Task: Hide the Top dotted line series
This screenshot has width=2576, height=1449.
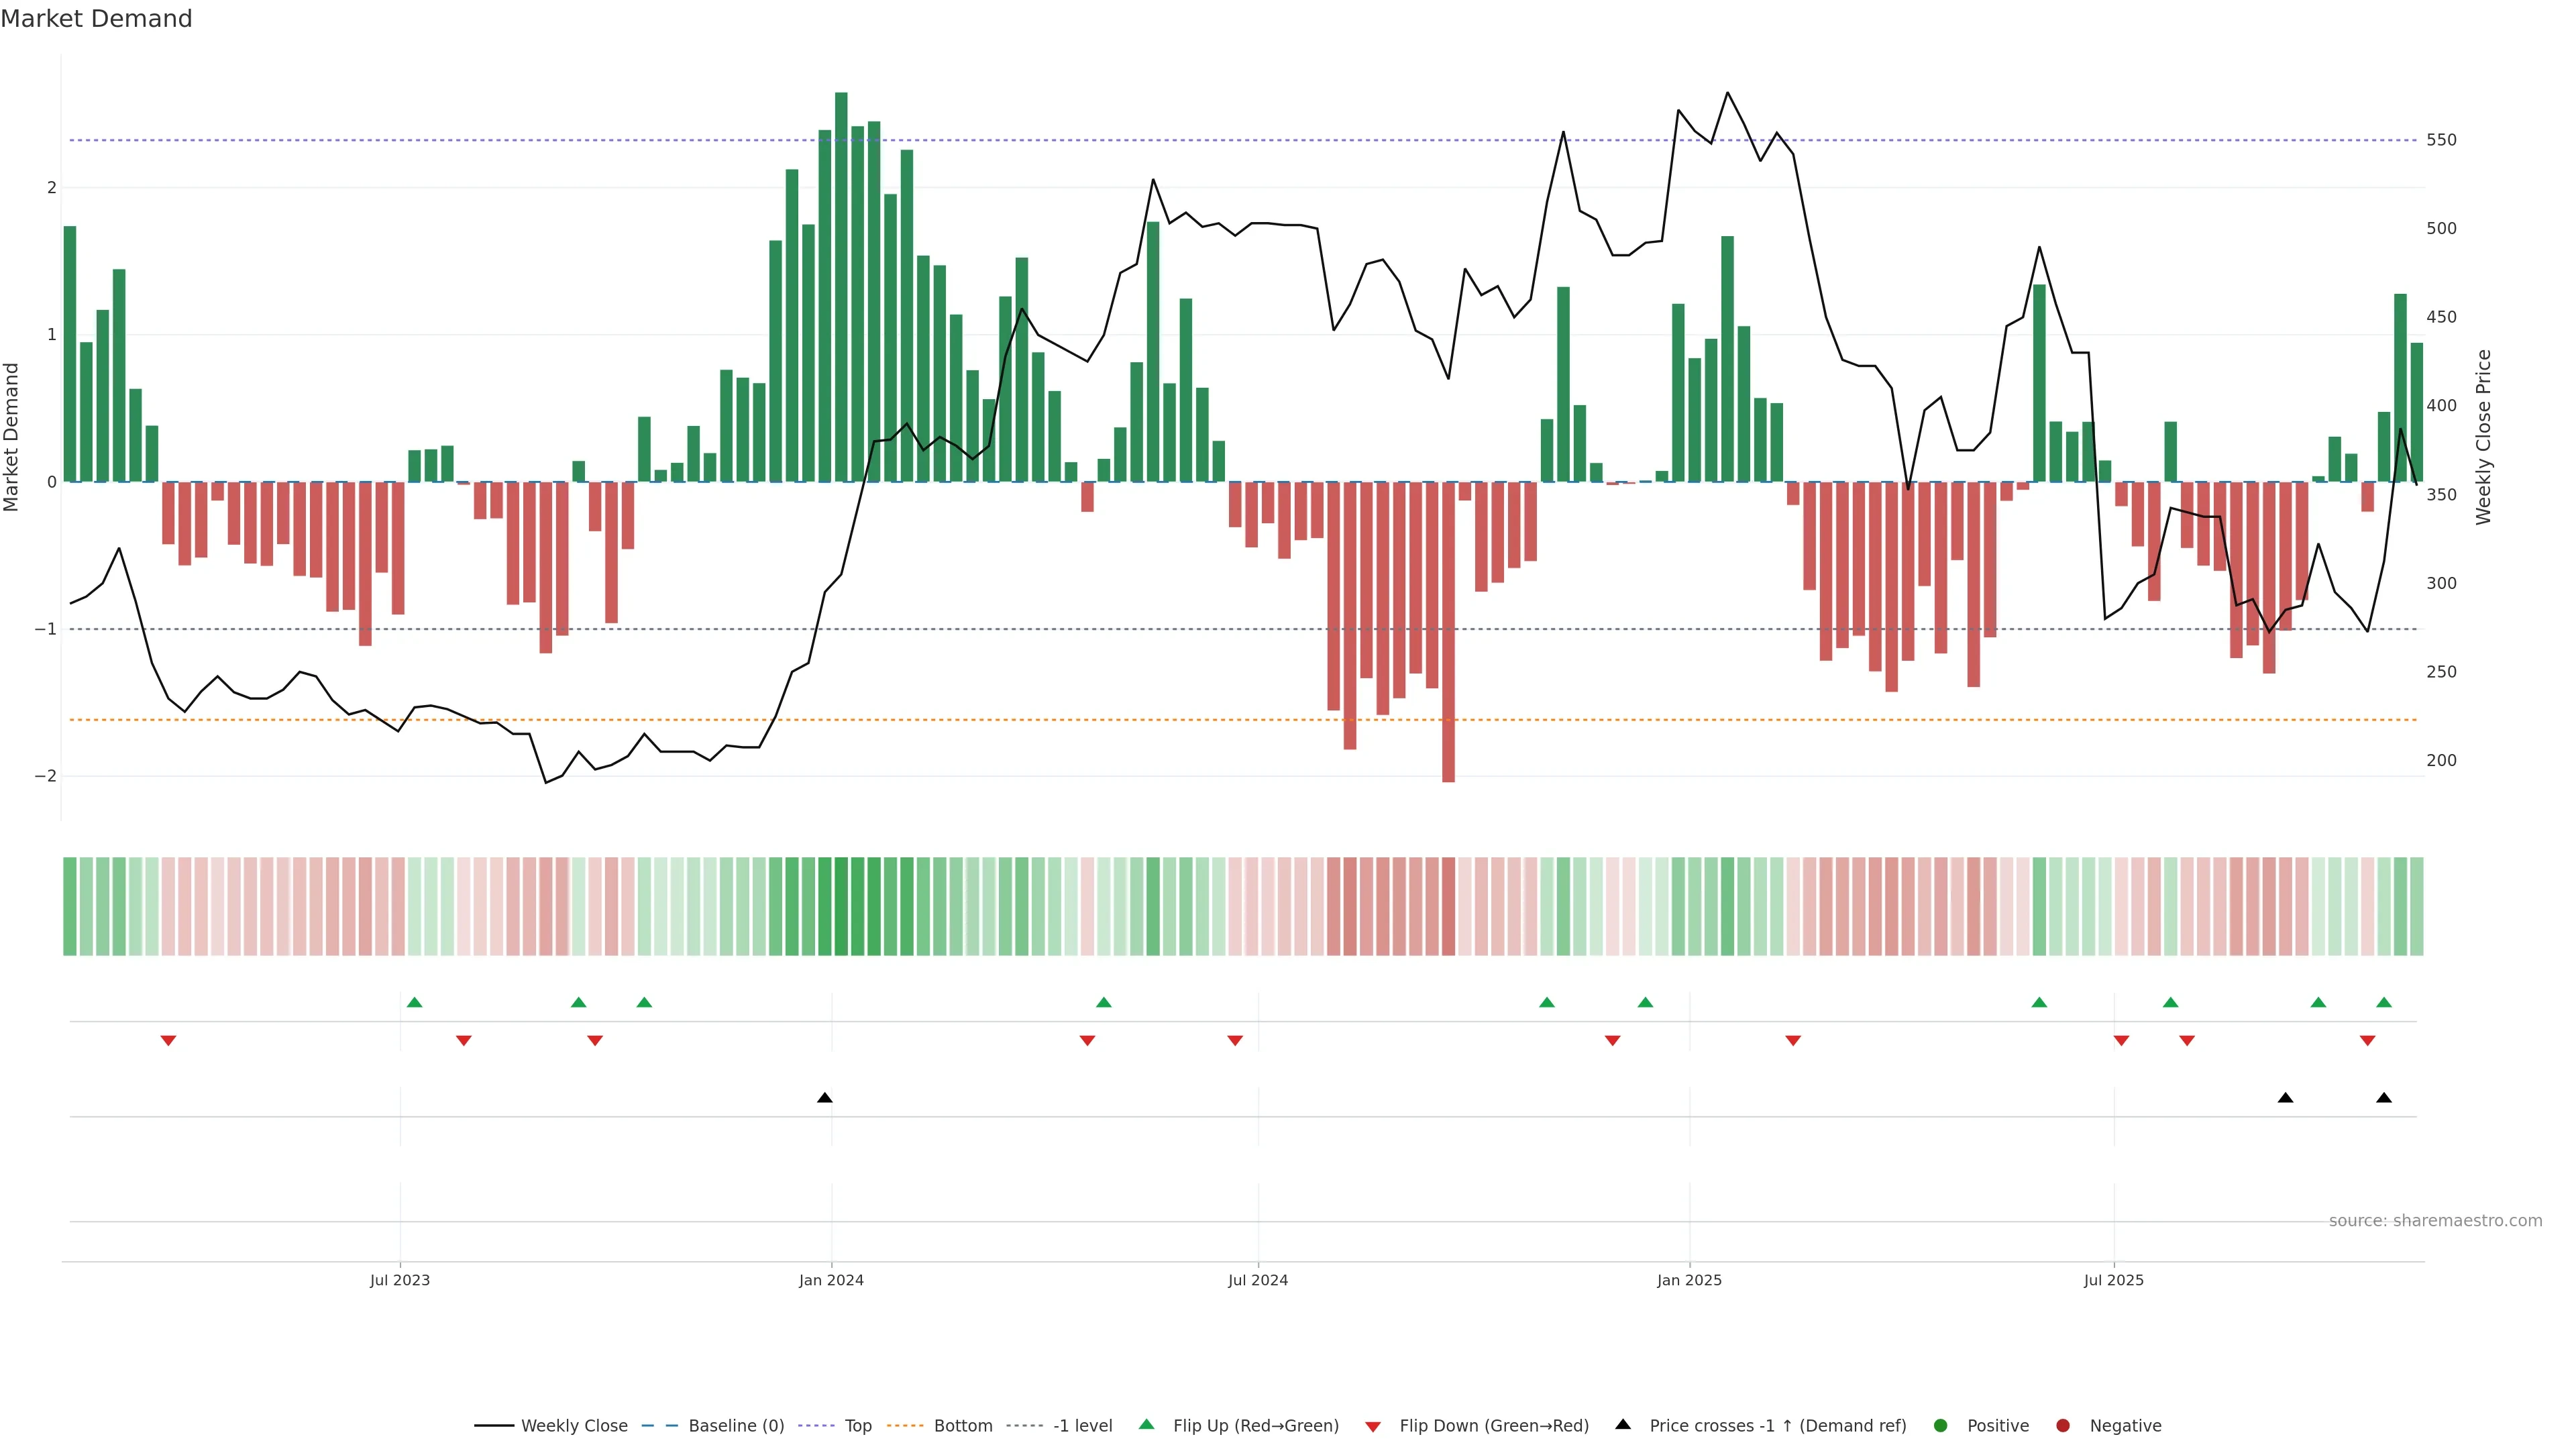Action: [x=857, y=1426]
